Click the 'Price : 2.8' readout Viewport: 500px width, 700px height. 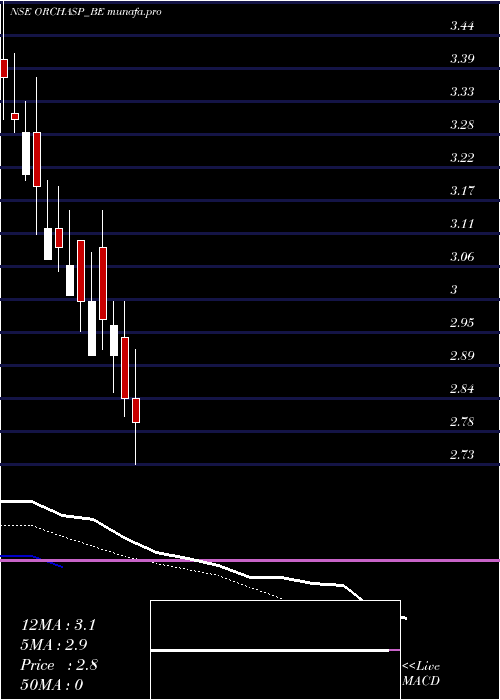[x=59, y=665]
